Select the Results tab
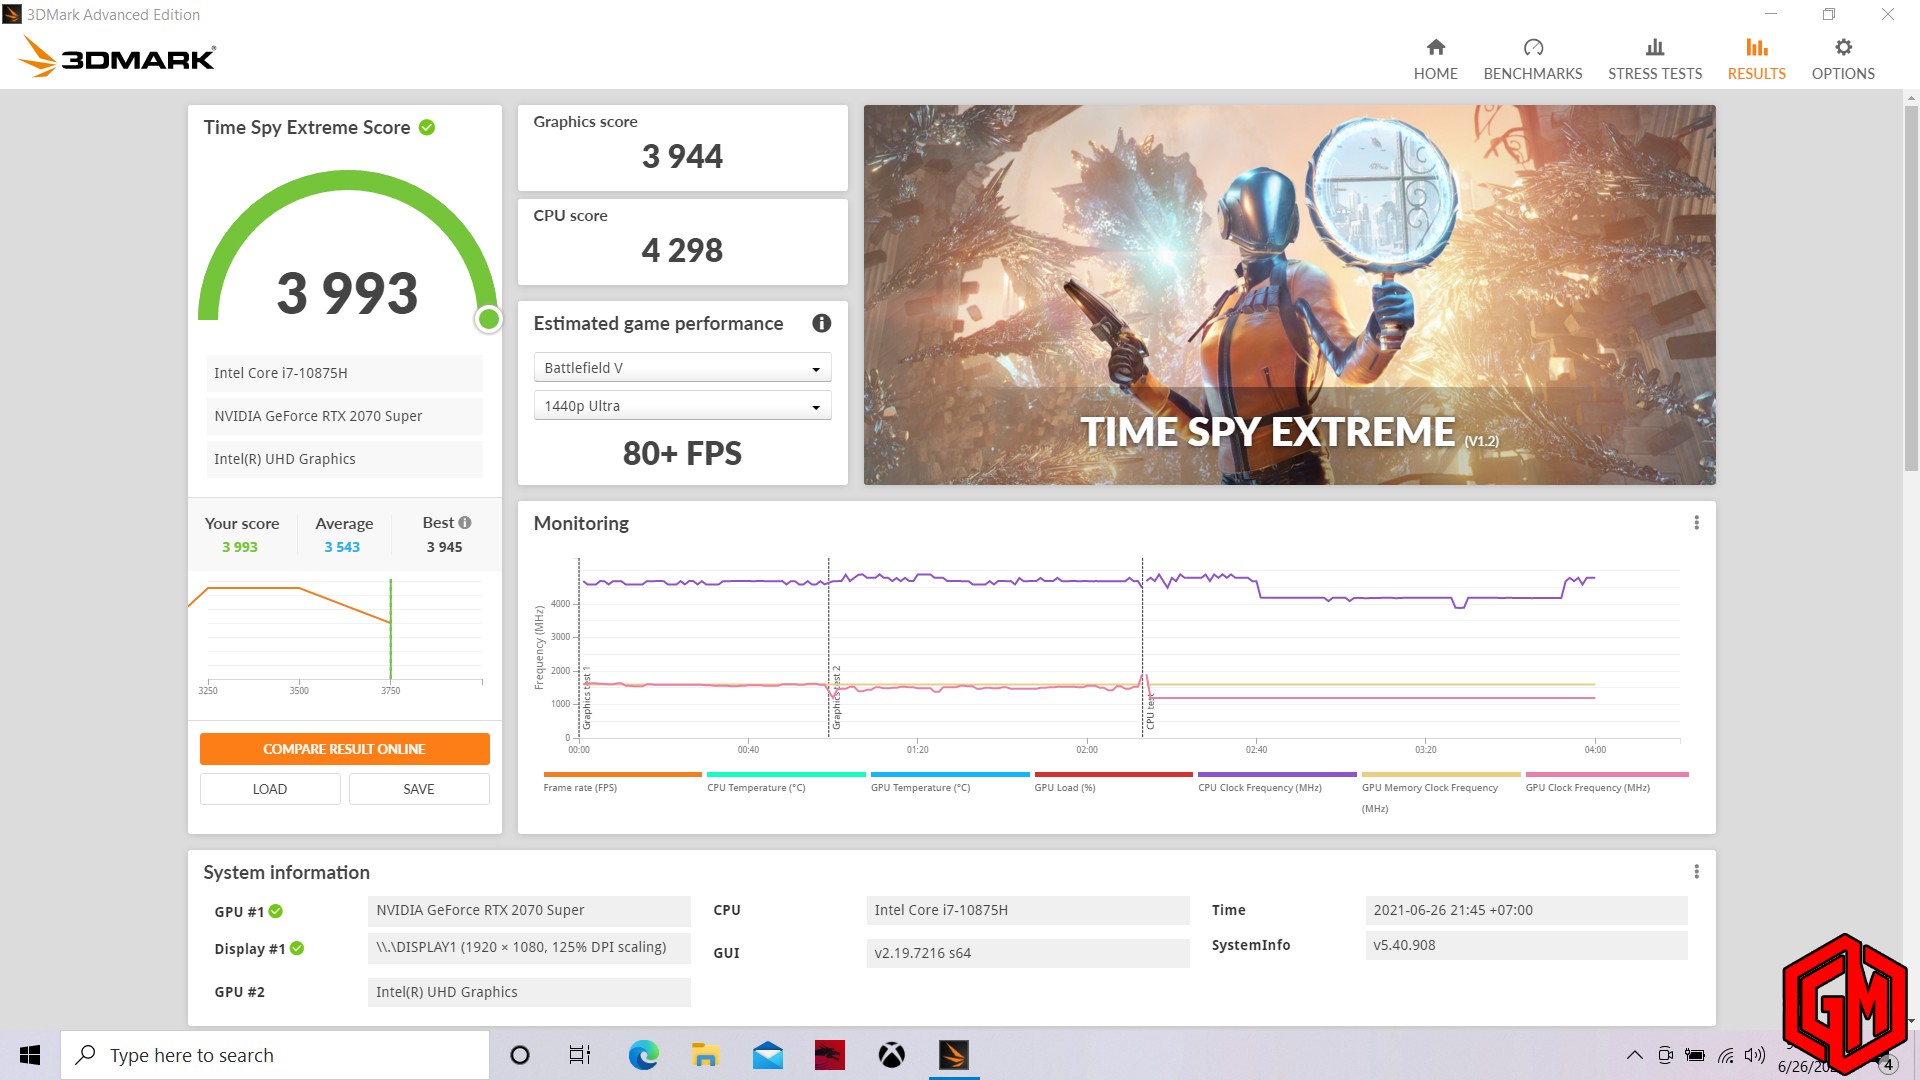Screen dimensions: 1920x1080 pos(1756,60)
